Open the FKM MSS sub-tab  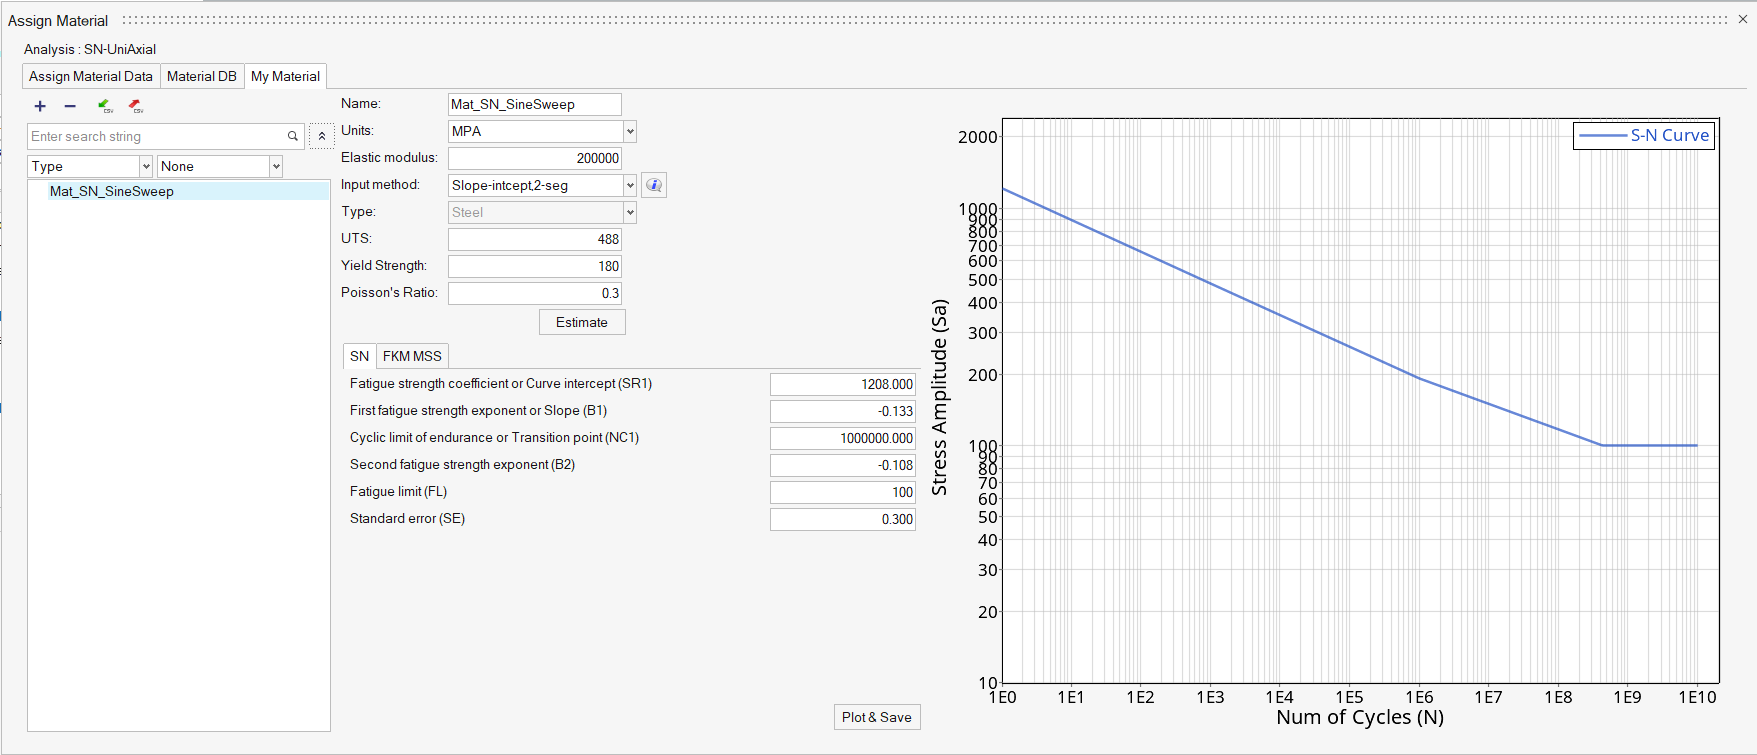pyautogui.click(x=412, y=356)
